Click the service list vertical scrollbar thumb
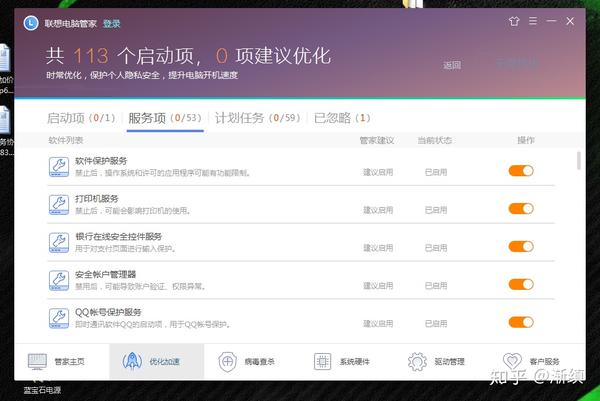Image resolution: width=600 pixels, height=401 pixels. pos(579,161)
